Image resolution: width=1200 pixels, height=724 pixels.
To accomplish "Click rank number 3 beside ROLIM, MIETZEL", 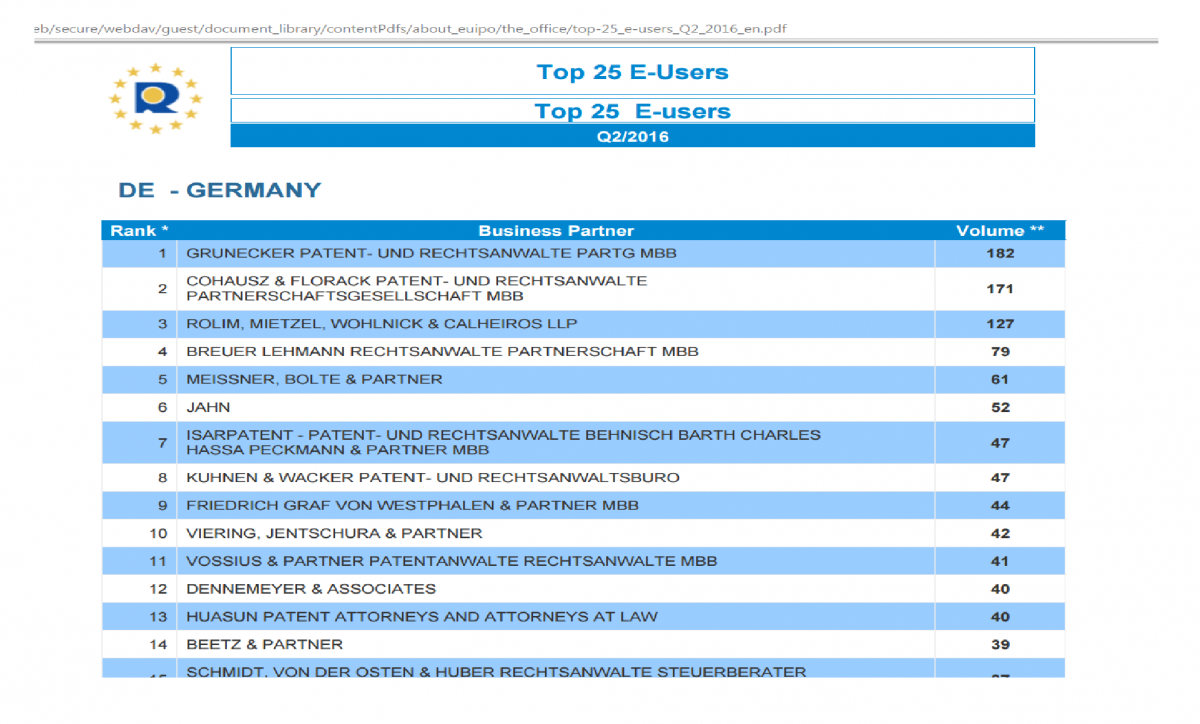I will coord(162,323).
